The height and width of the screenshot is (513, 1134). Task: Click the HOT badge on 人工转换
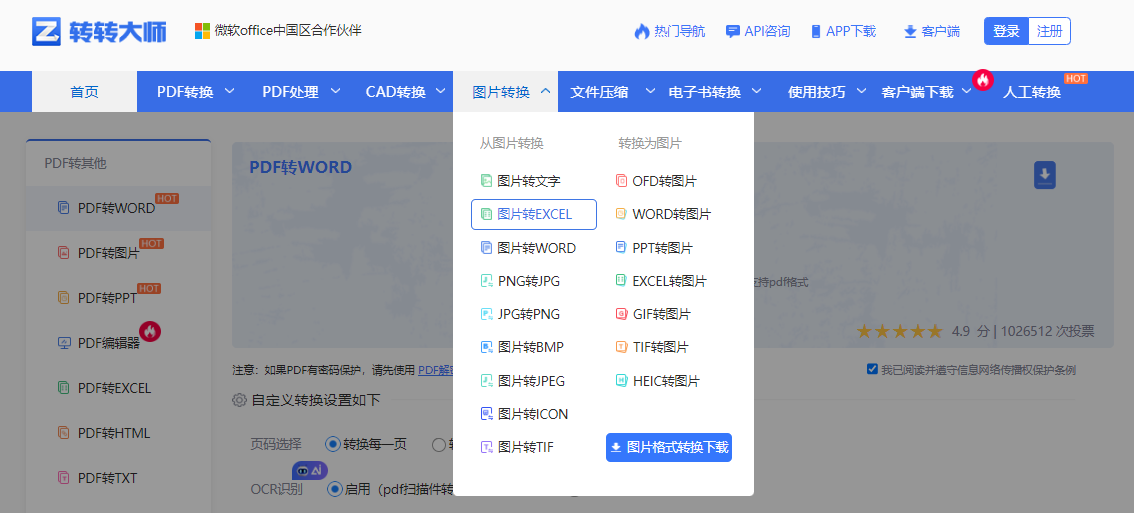tap(1076, 78)
